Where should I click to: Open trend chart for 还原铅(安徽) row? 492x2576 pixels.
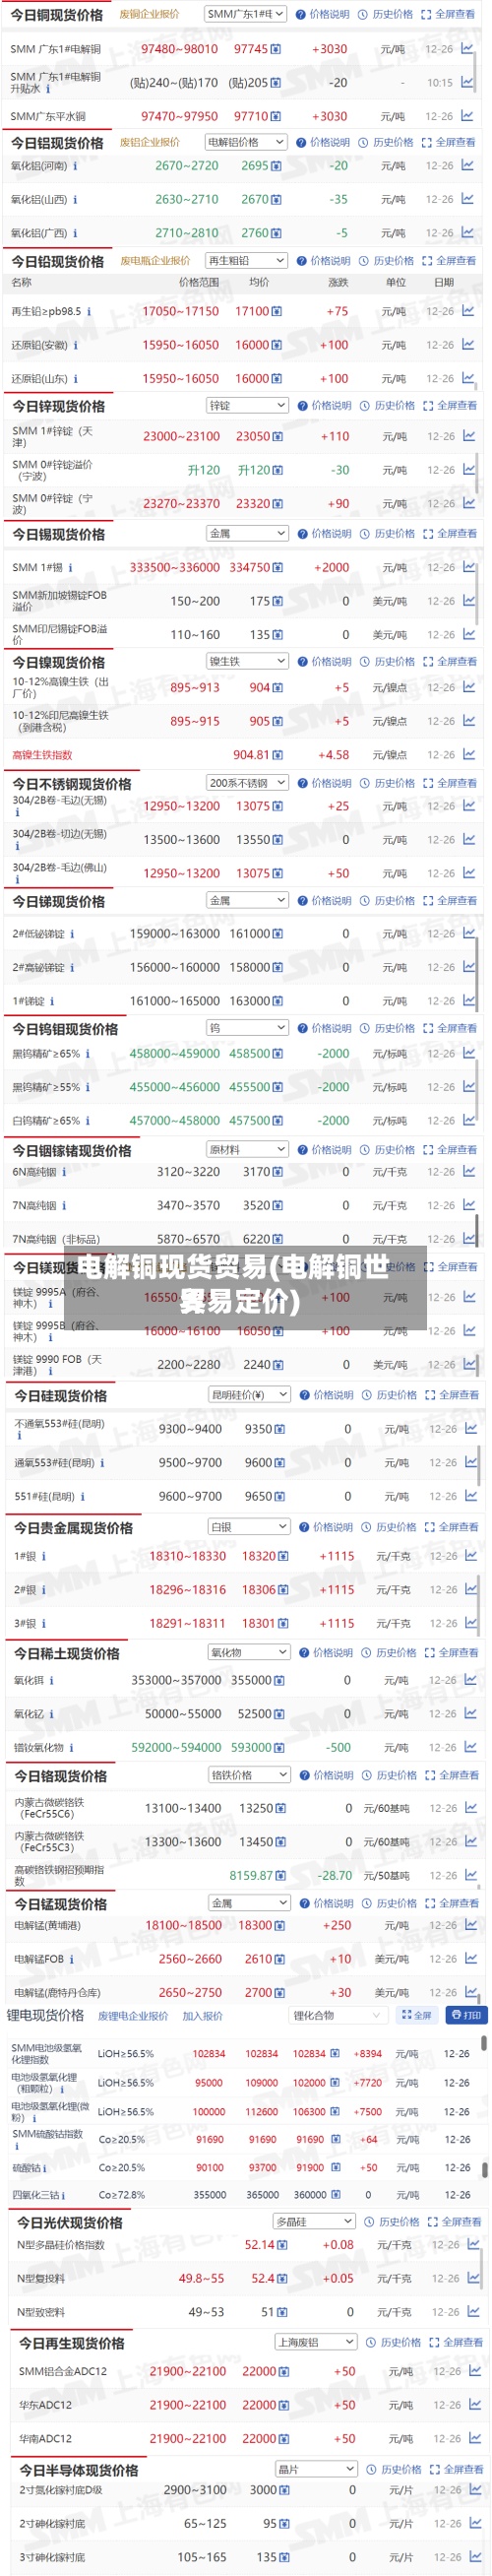coord(468,345)
